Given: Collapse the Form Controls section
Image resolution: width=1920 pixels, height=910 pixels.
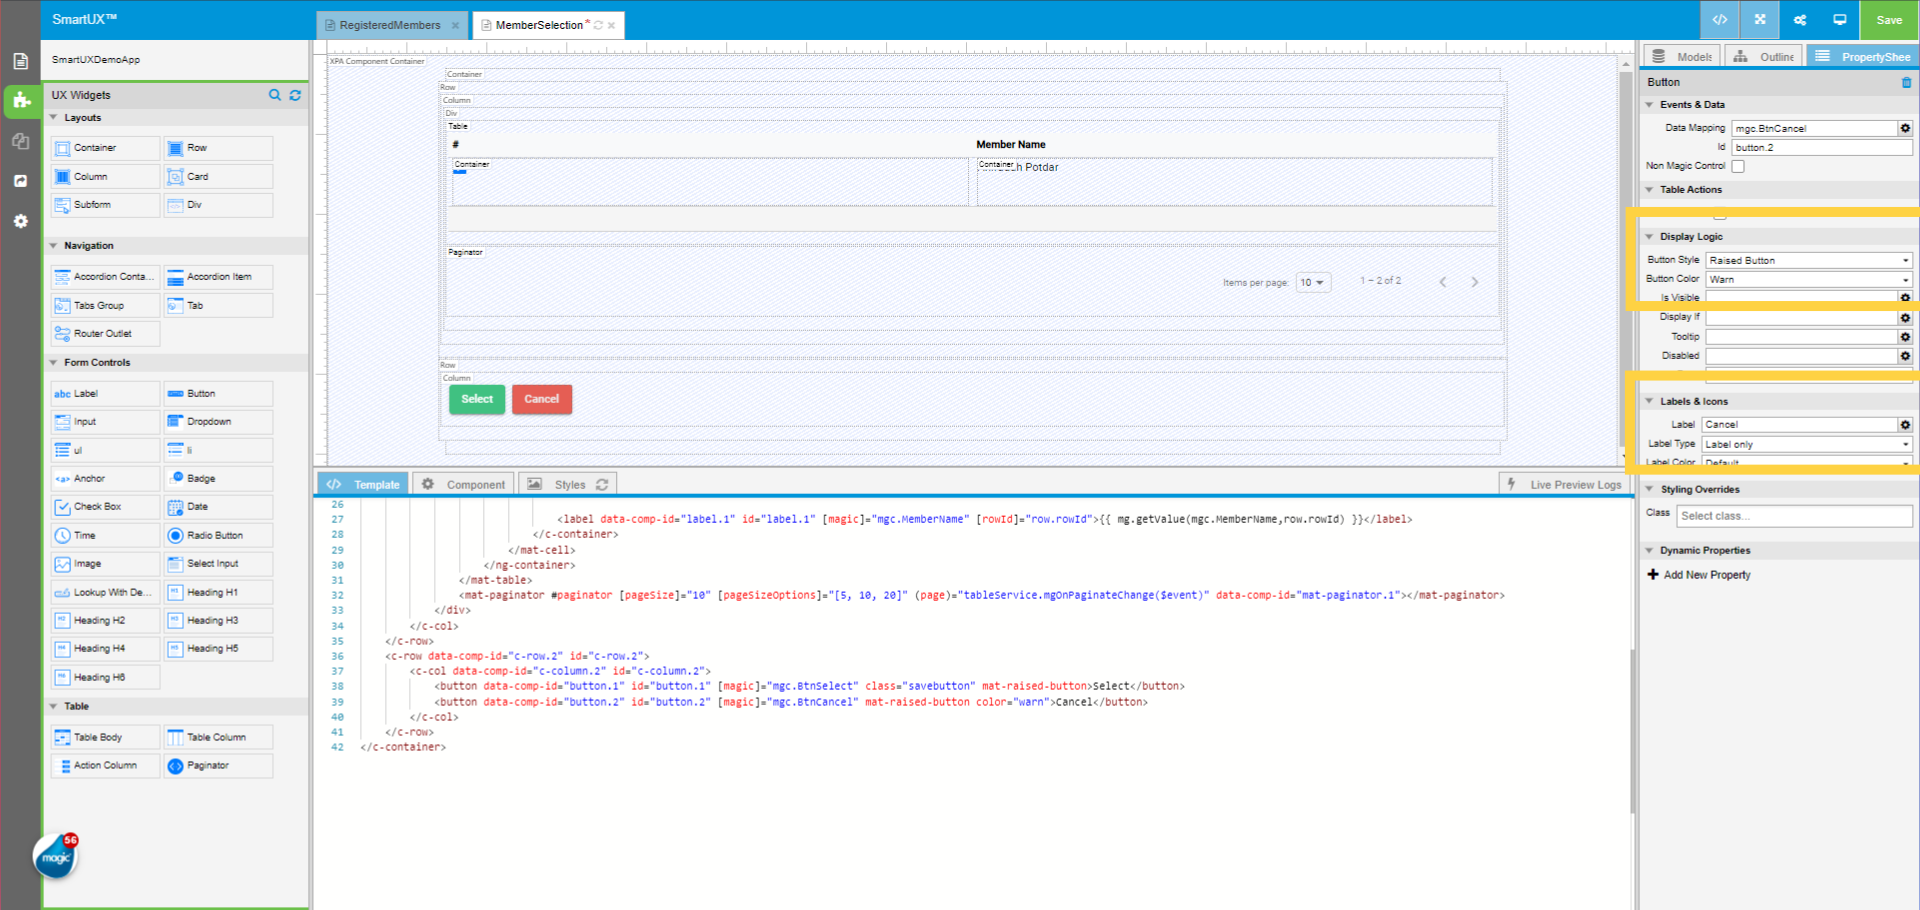Looking at the screenshot, I should pyautogui.click(x=55, y=362).
